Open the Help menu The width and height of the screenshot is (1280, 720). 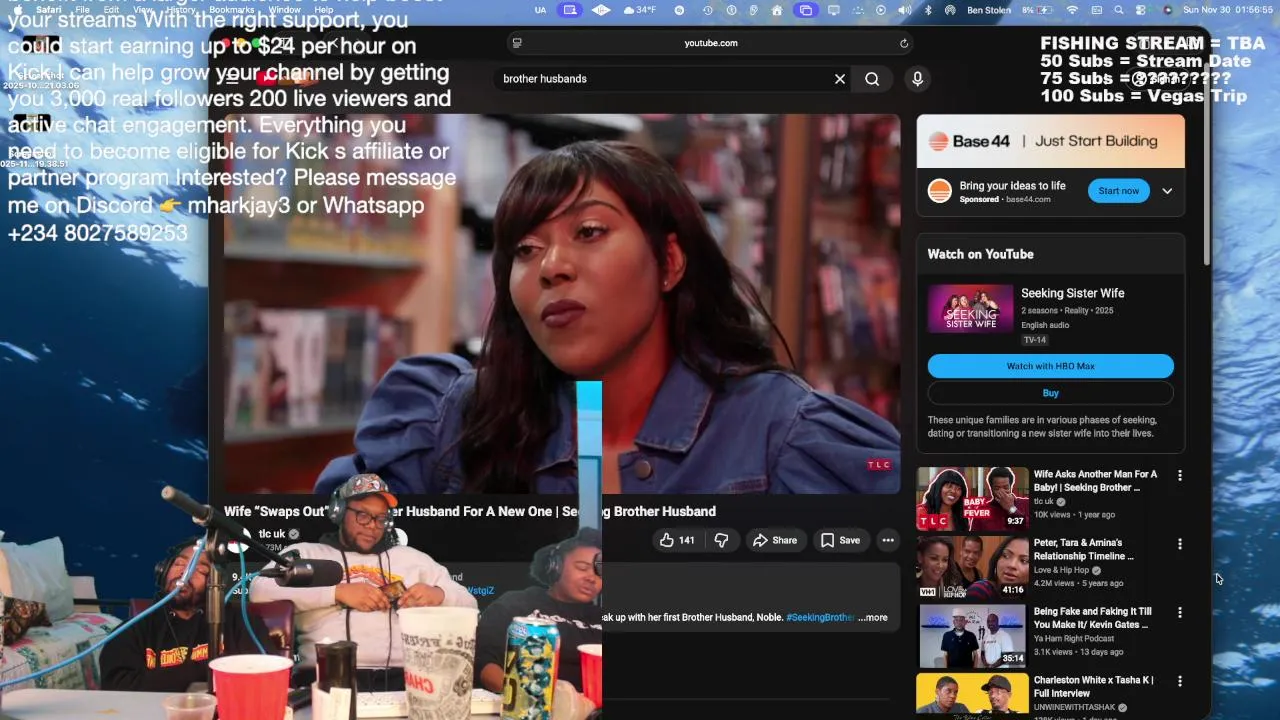click(324, 10)
